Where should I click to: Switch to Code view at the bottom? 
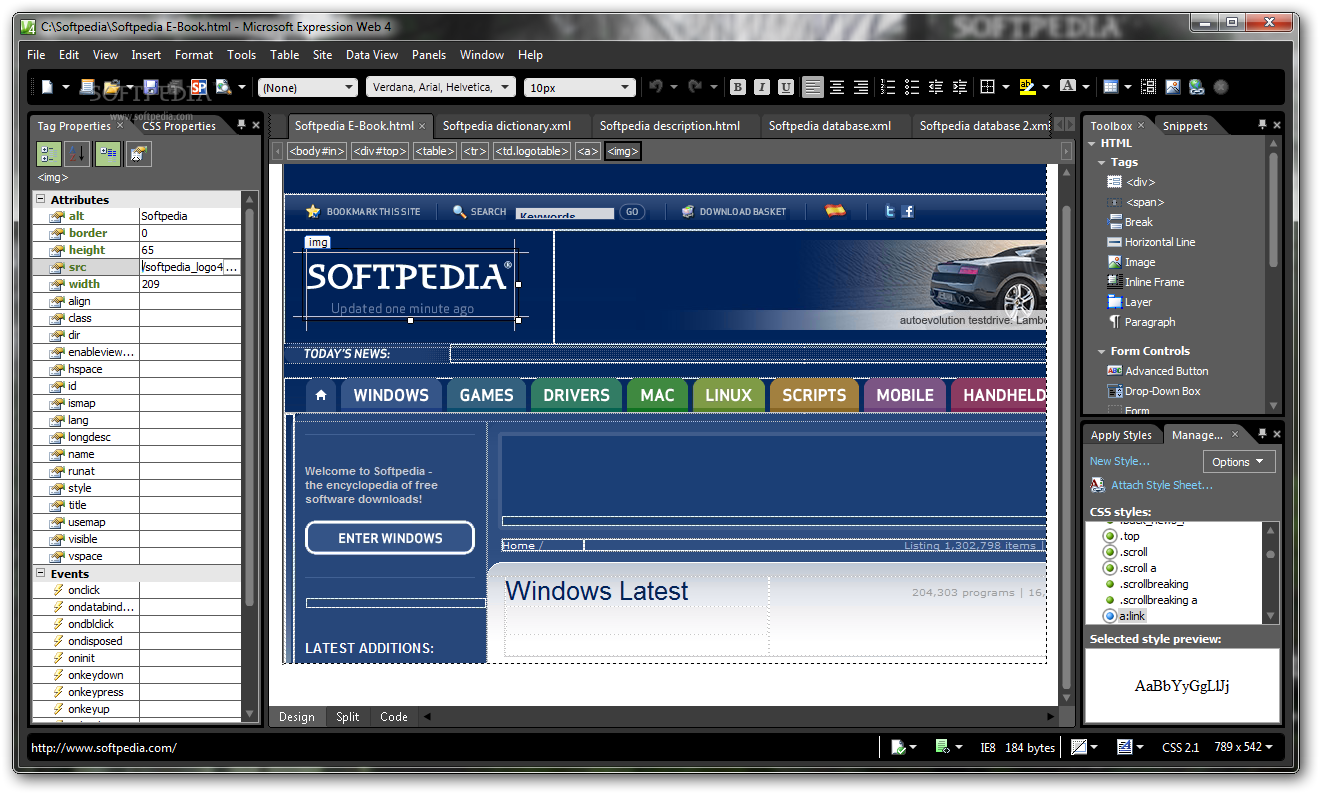[x=393, y=716]
